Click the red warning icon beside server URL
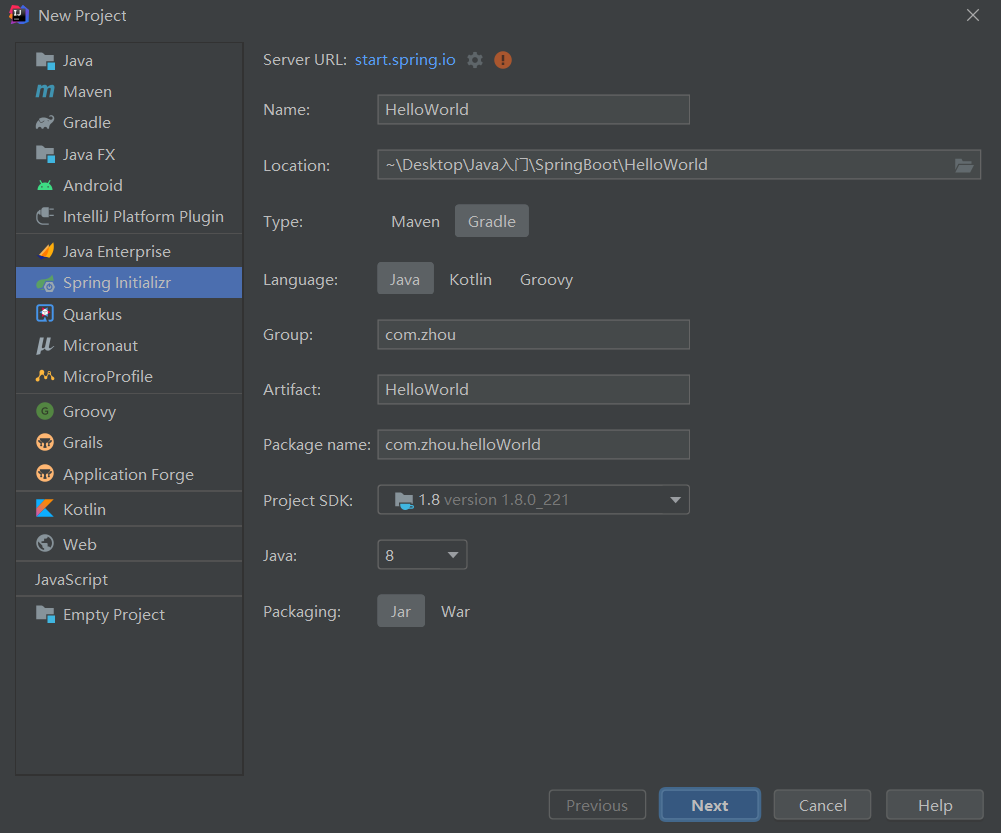 503,60
